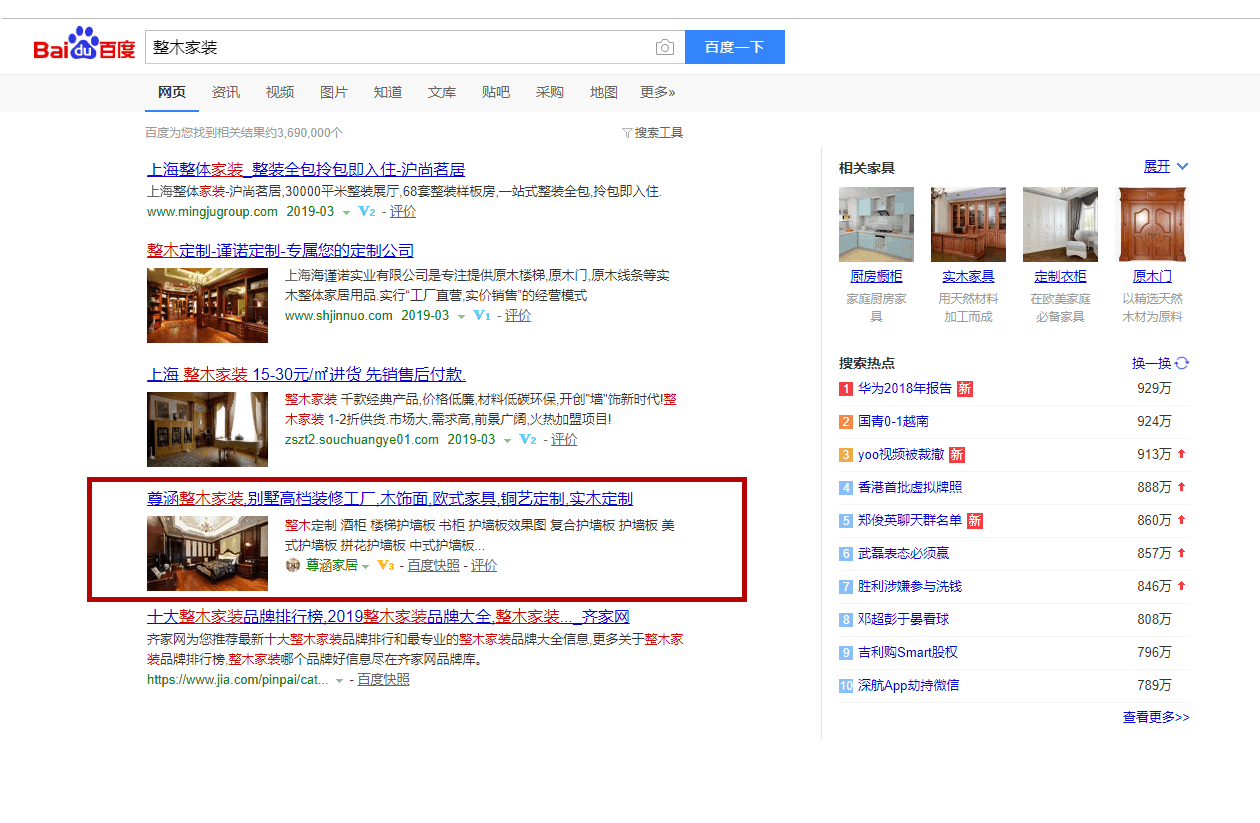Click the refresh icon beside 换一换

coord(1182,363)
